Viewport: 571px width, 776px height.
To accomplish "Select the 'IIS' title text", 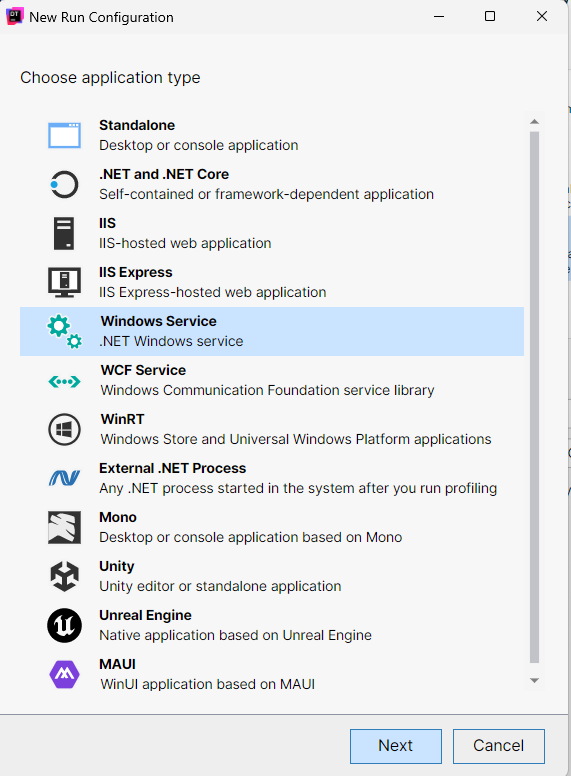I will [107, 223].
